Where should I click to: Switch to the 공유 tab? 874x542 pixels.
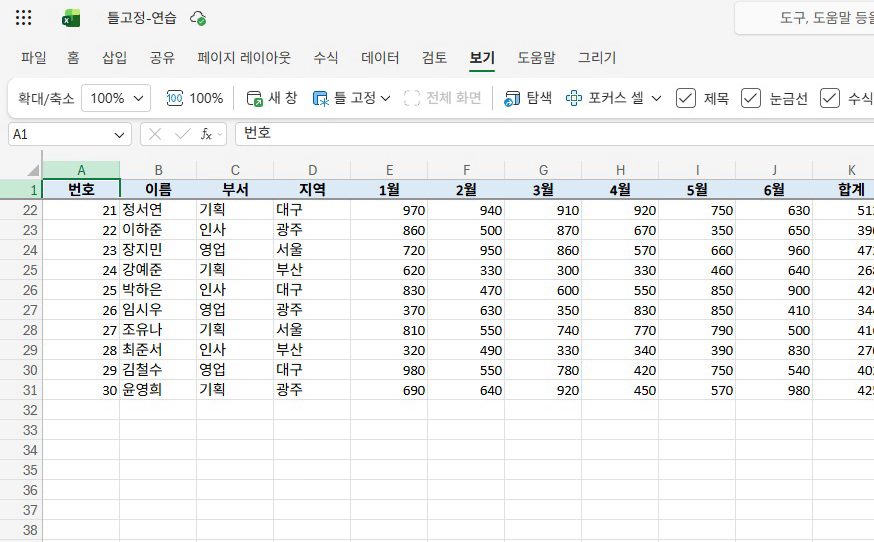pos(162,57)
